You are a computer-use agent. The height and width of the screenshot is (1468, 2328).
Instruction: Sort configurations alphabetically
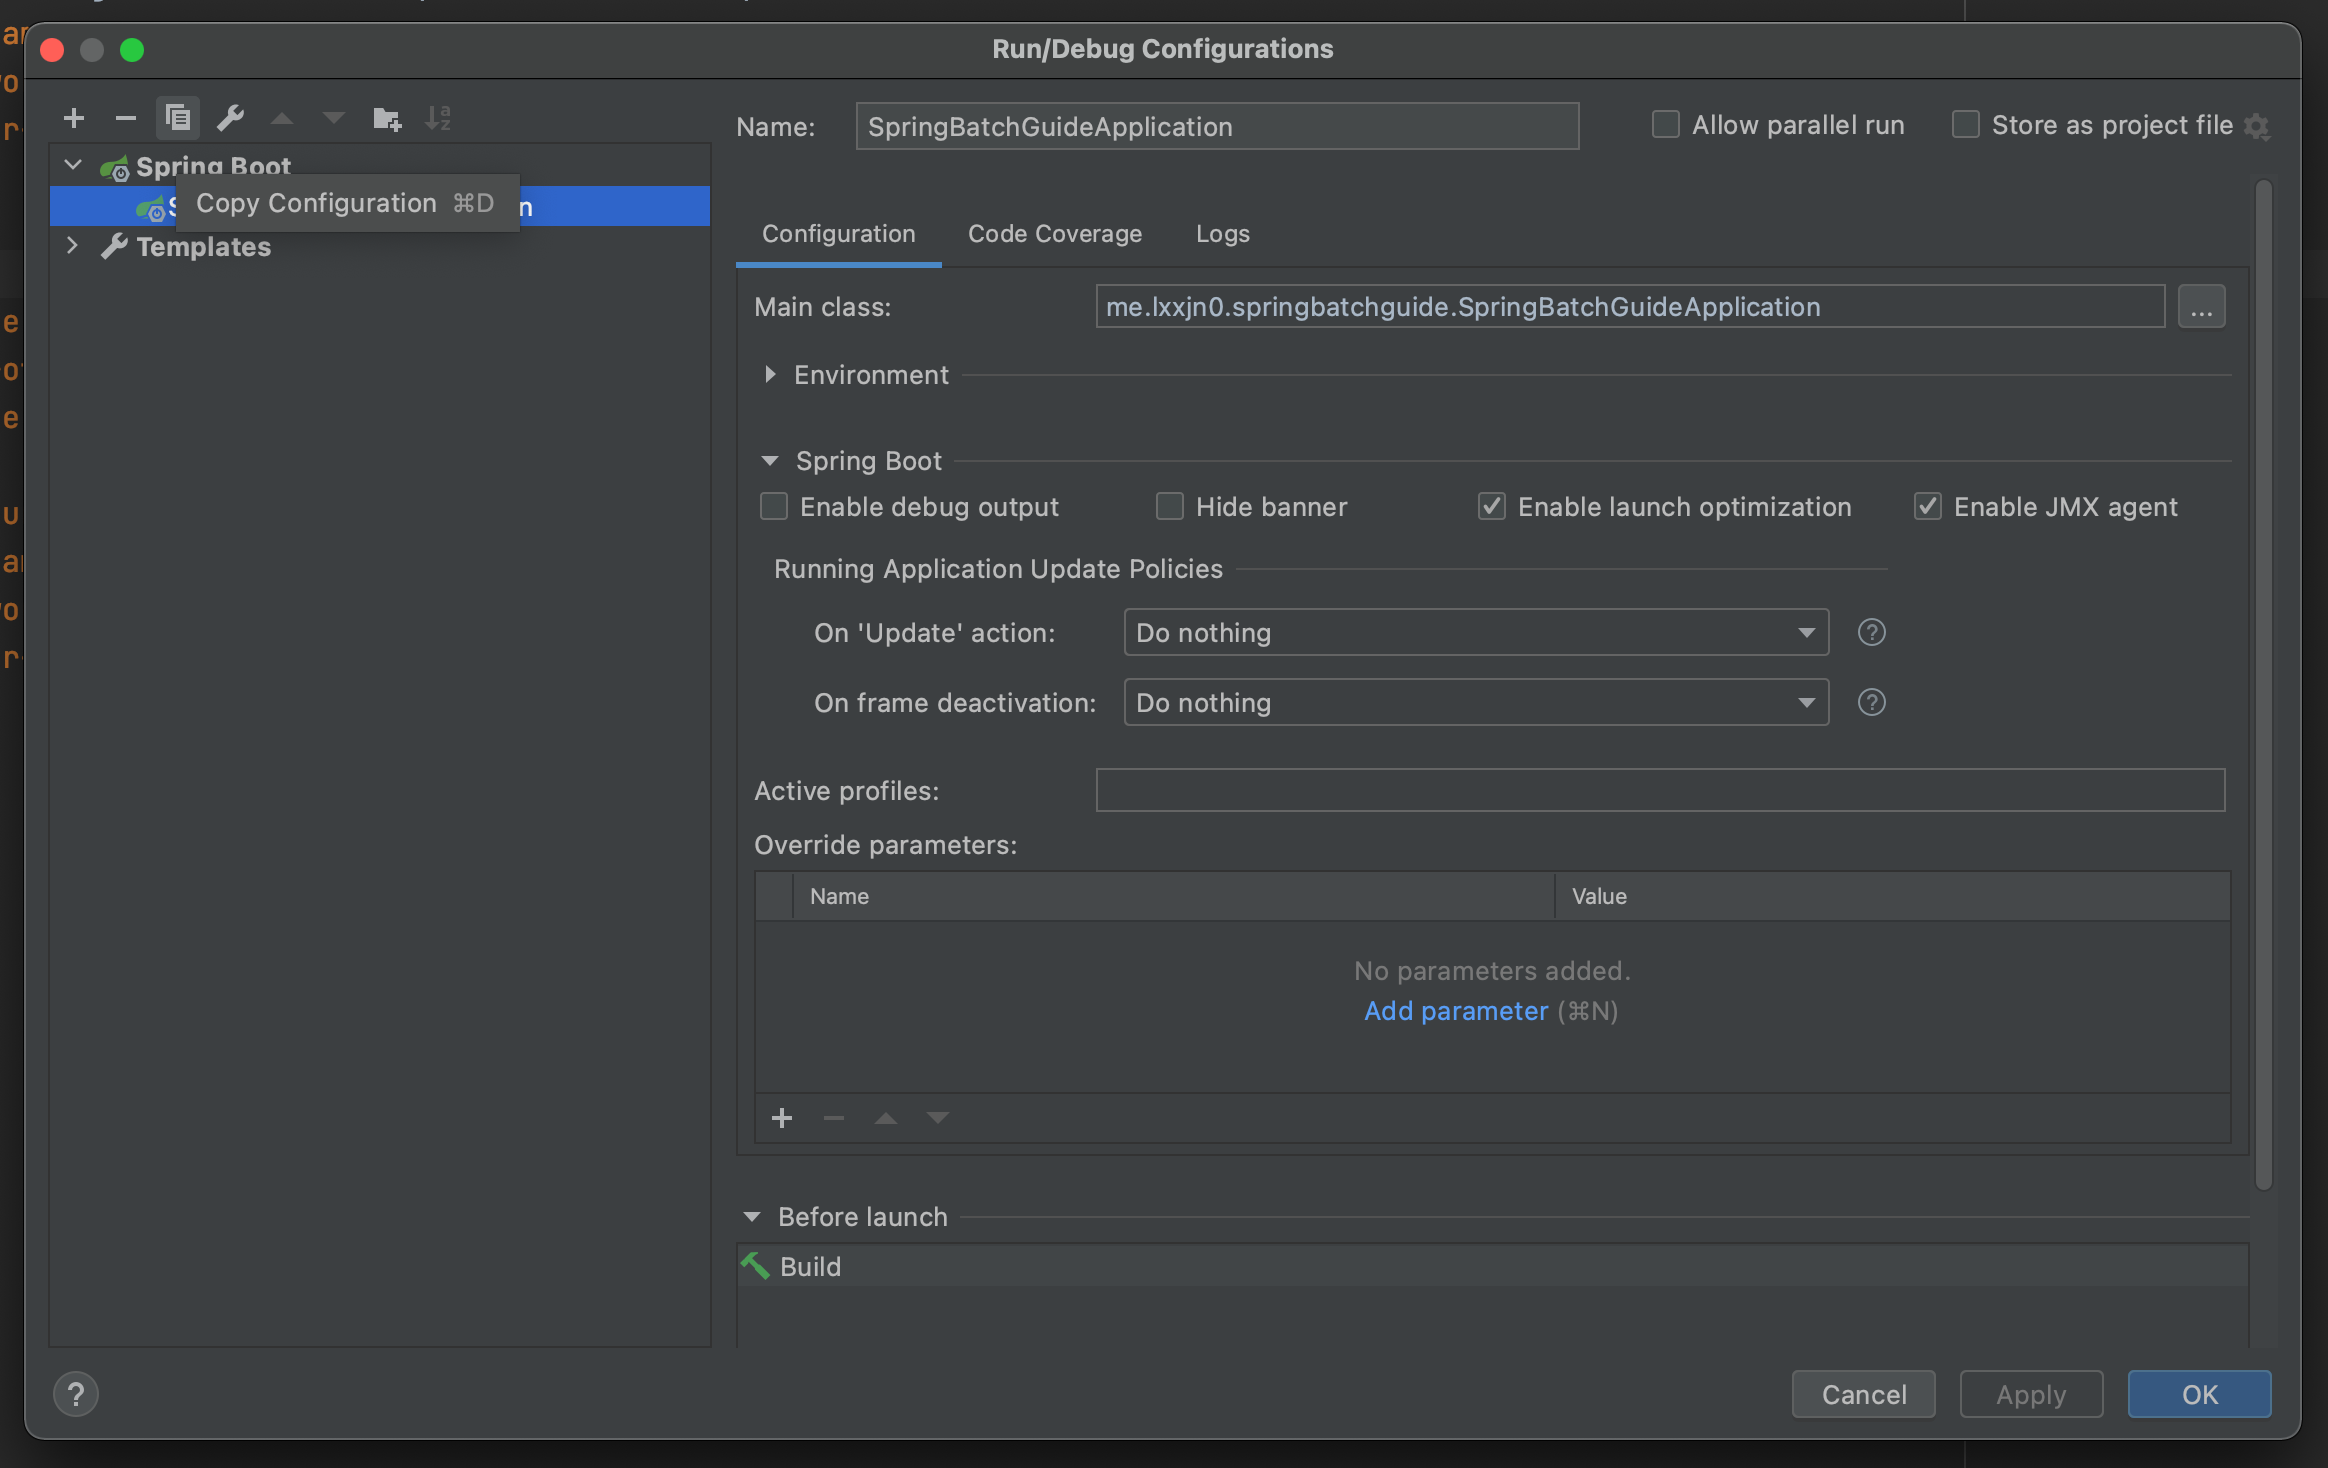[x=438, y=119]
